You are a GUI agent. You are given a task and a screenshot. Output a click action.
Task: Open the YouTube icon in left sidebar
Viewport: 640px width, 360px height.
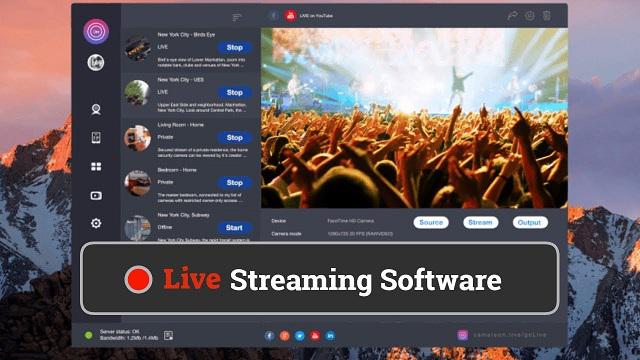click(x=96, y=196)
